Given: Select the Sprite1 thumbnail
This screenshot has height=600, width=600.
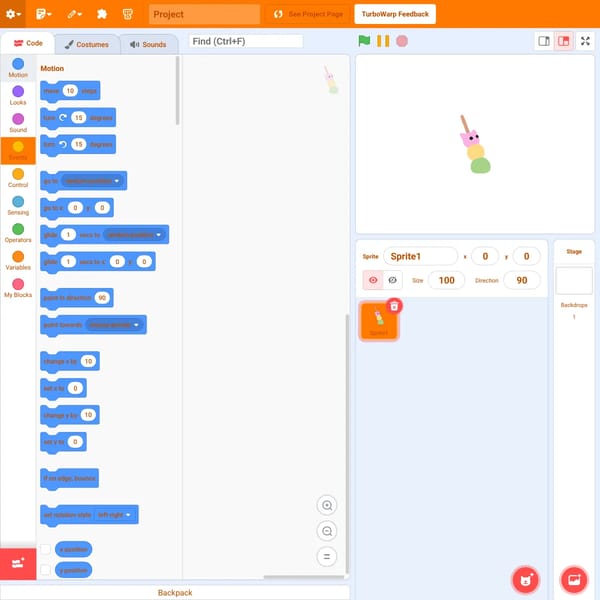Looking at the screenshot, I should pos(378,321).
